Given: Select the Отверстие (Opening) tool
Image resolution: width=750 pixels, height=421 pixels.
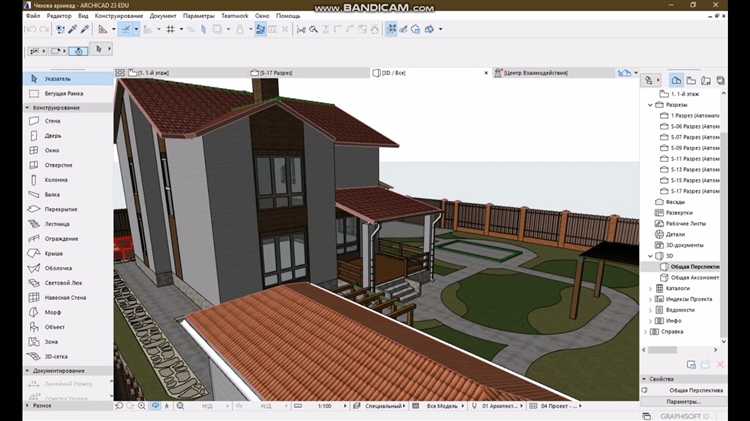Looking at the screenshot, I should tap(68, 165).
